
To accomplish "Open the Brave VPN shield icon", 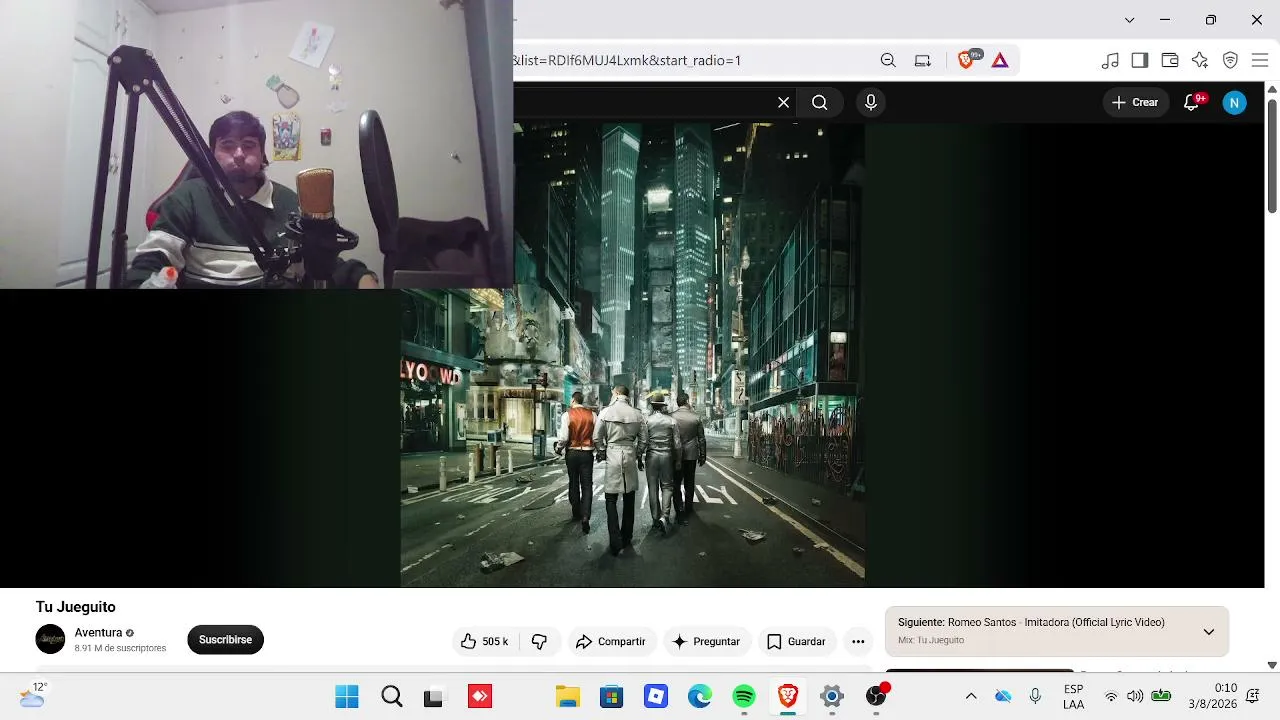I will 1231,60.
